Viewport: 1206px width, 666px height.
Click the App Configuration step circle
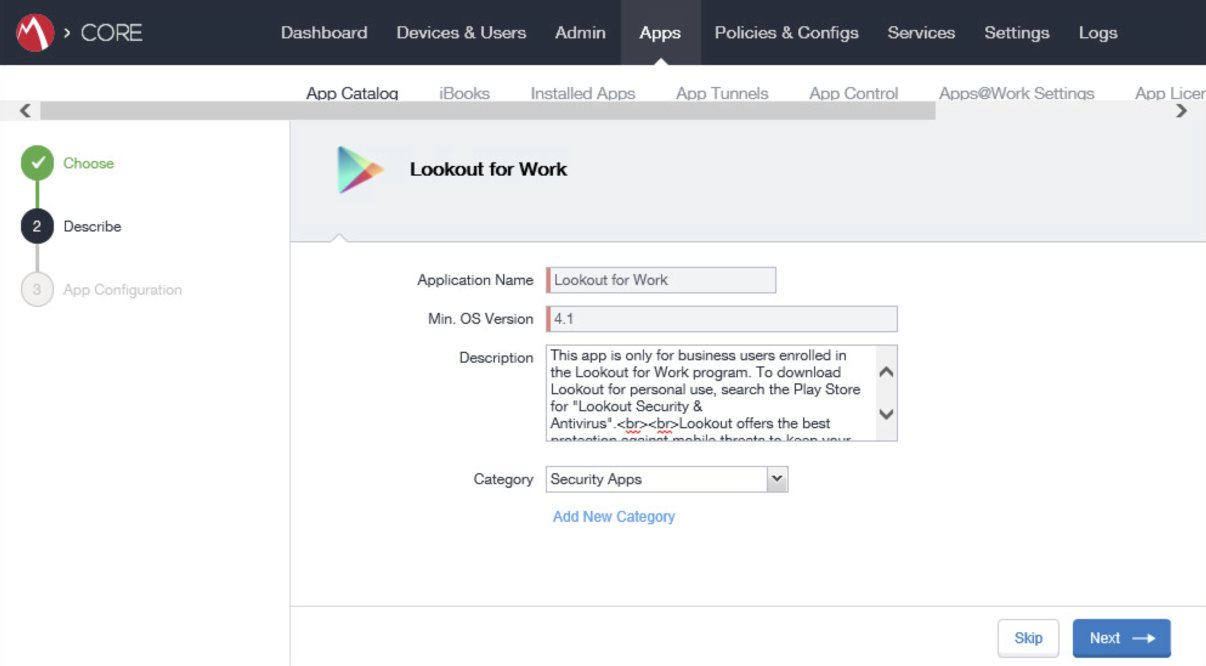(x=37, y=289)
